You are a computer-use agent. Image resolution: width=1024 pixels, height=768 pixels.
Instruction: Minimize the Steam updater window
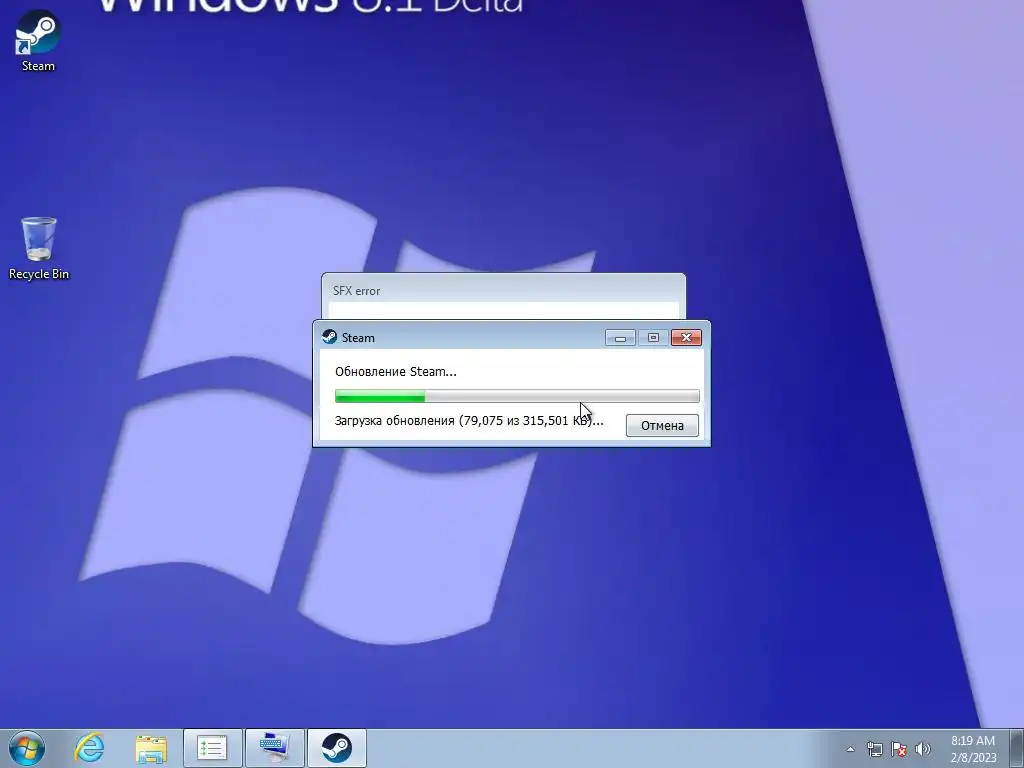[620, 338]
